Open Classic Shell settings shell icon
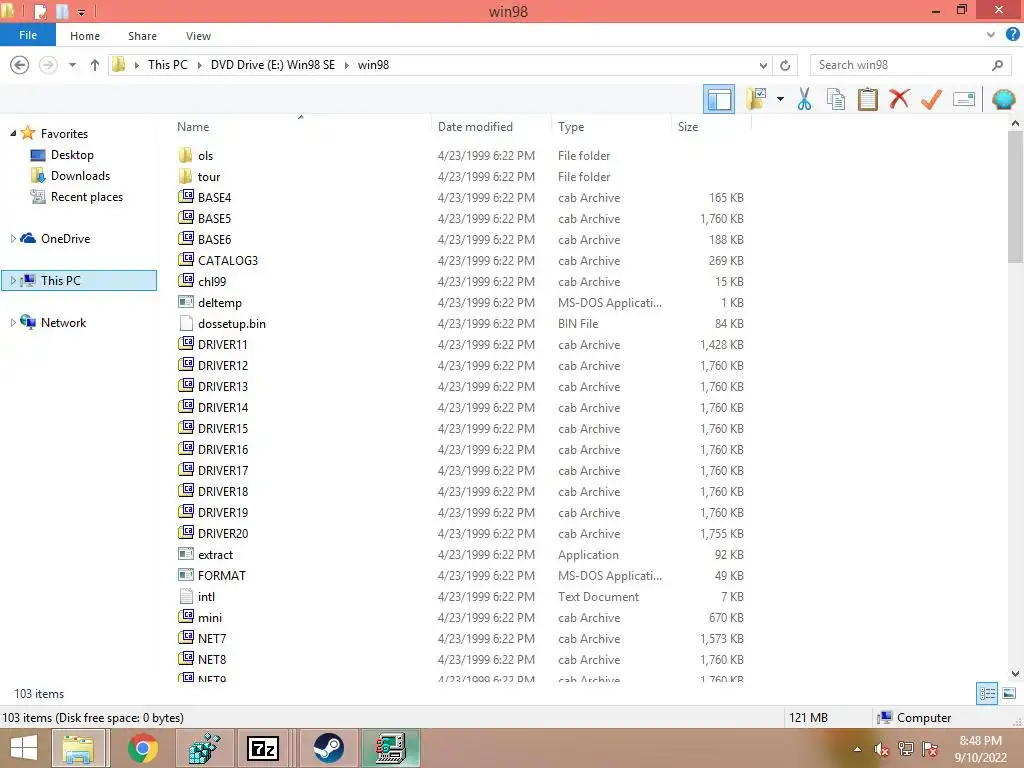 [1003, 99]
